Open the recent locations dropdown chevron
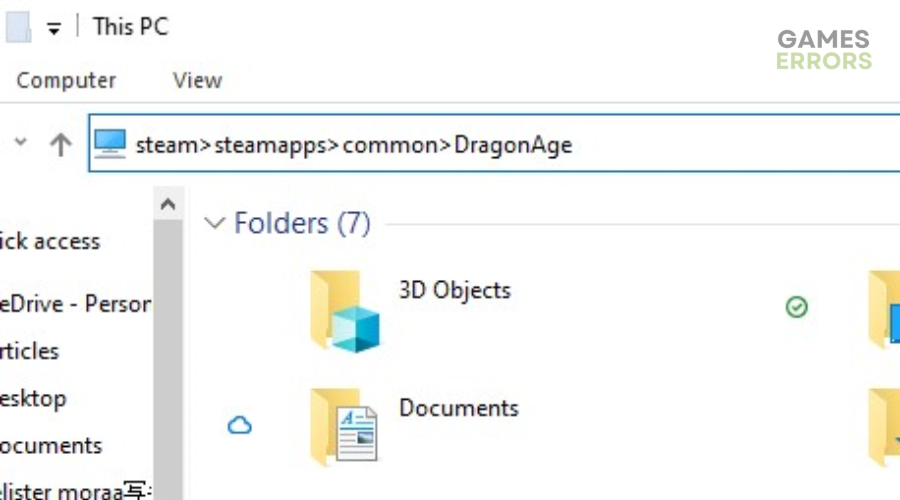Viewport: 900px width, 500px height. 21,141
